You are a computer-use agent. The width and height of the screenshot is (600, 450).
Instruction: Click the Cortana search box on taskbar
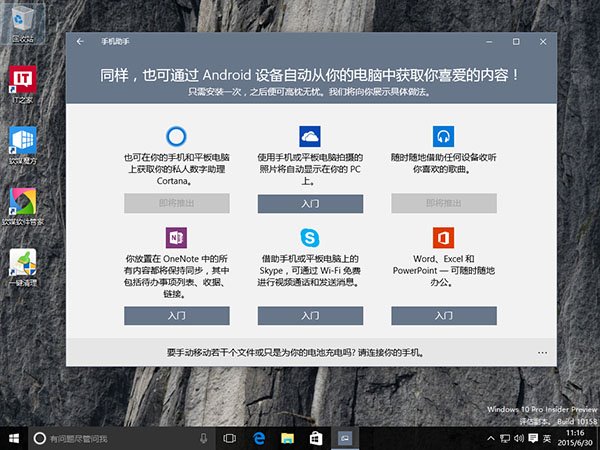tap(121, 439)
